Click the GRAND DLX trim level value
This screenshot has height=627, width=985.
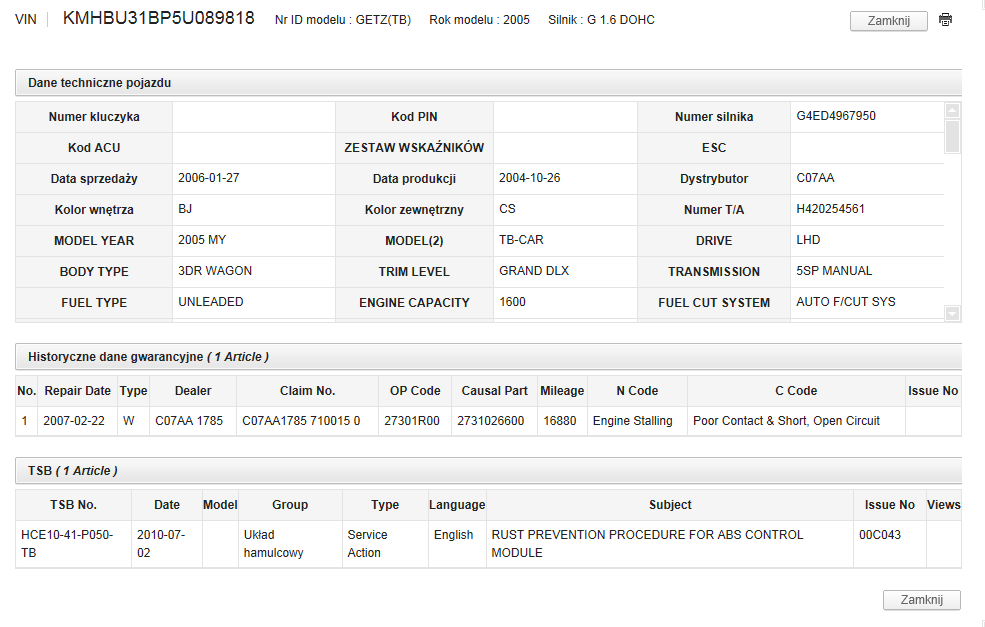[534, 271]
